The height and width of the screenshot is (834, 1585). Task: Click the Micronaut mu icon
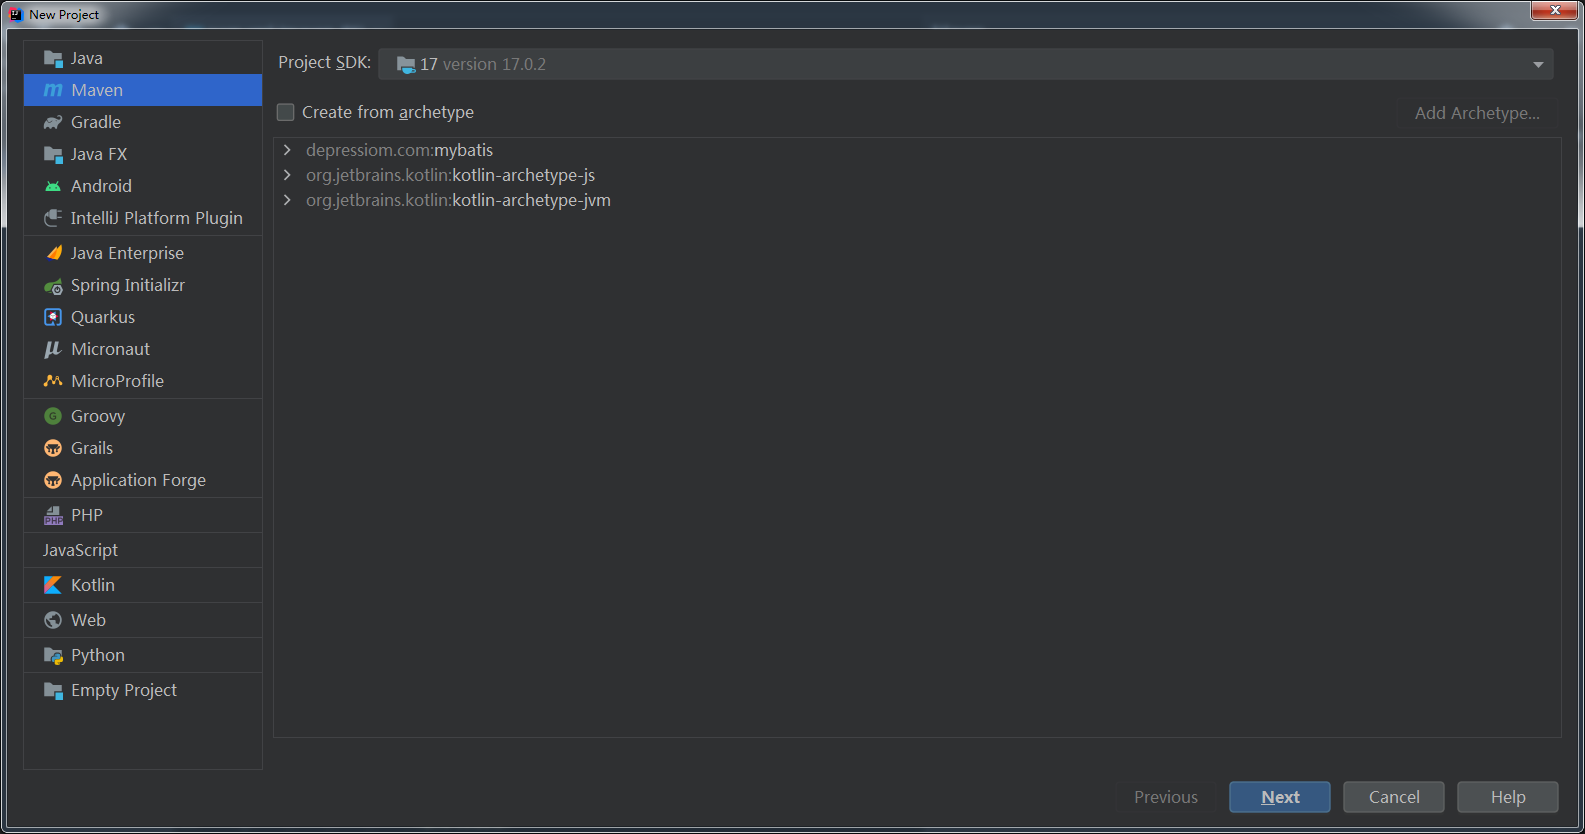click(x=53, y=349)
